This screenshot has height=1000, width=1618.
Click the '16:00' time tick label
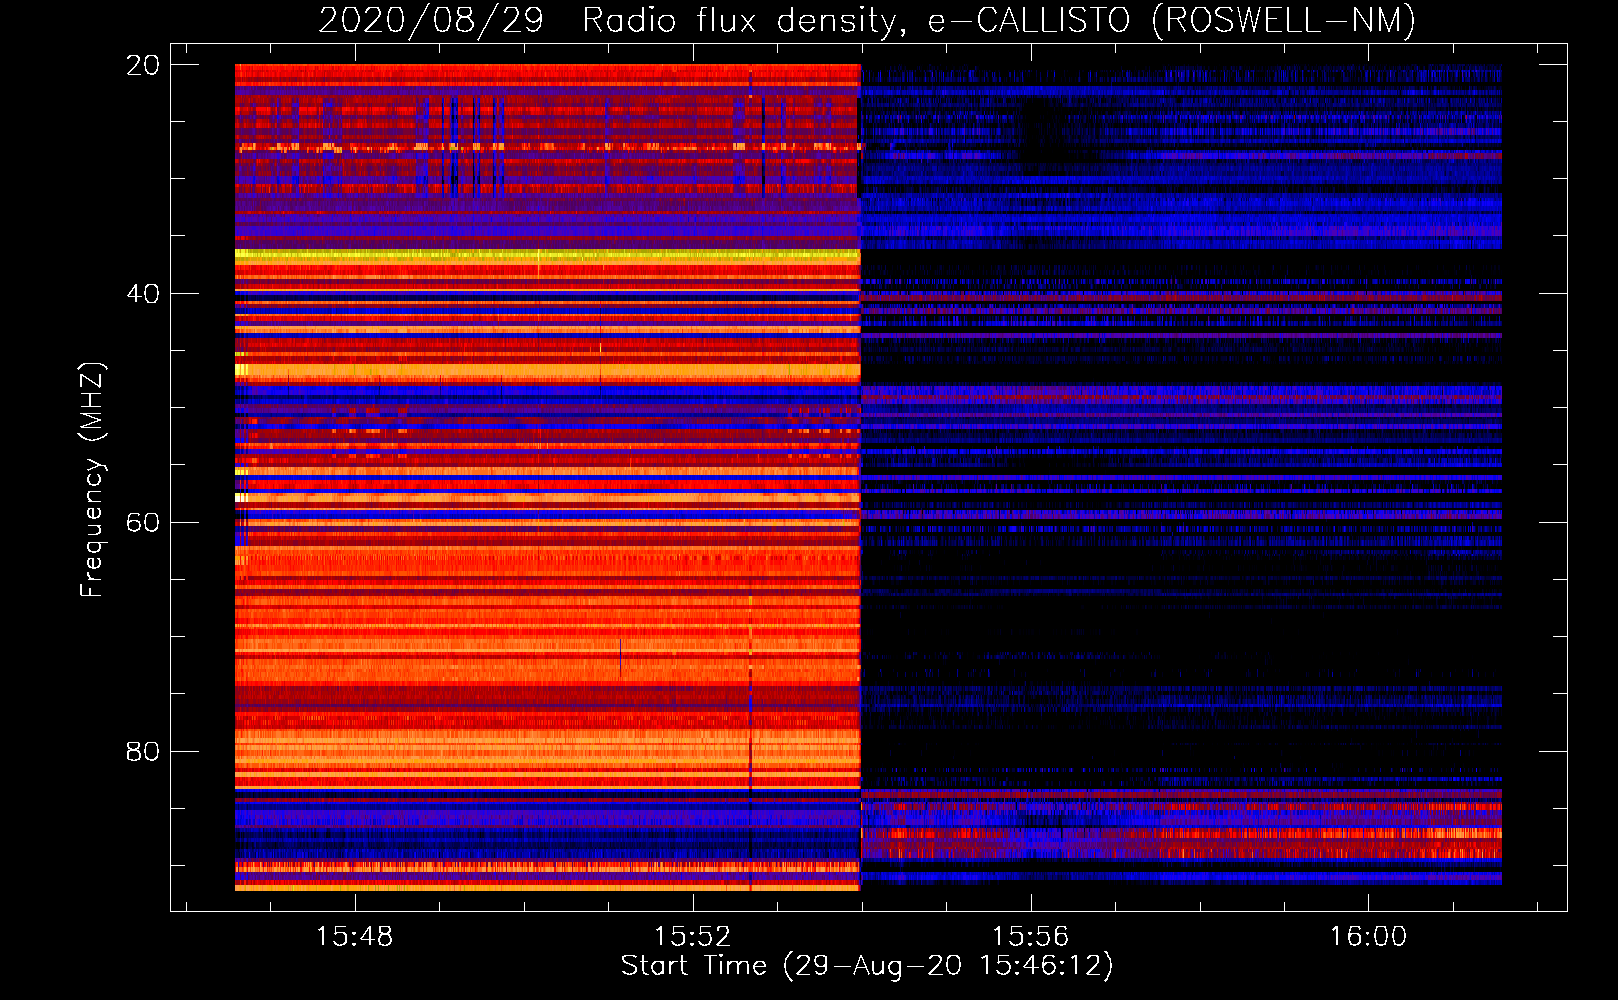[x=1368, y=937]
